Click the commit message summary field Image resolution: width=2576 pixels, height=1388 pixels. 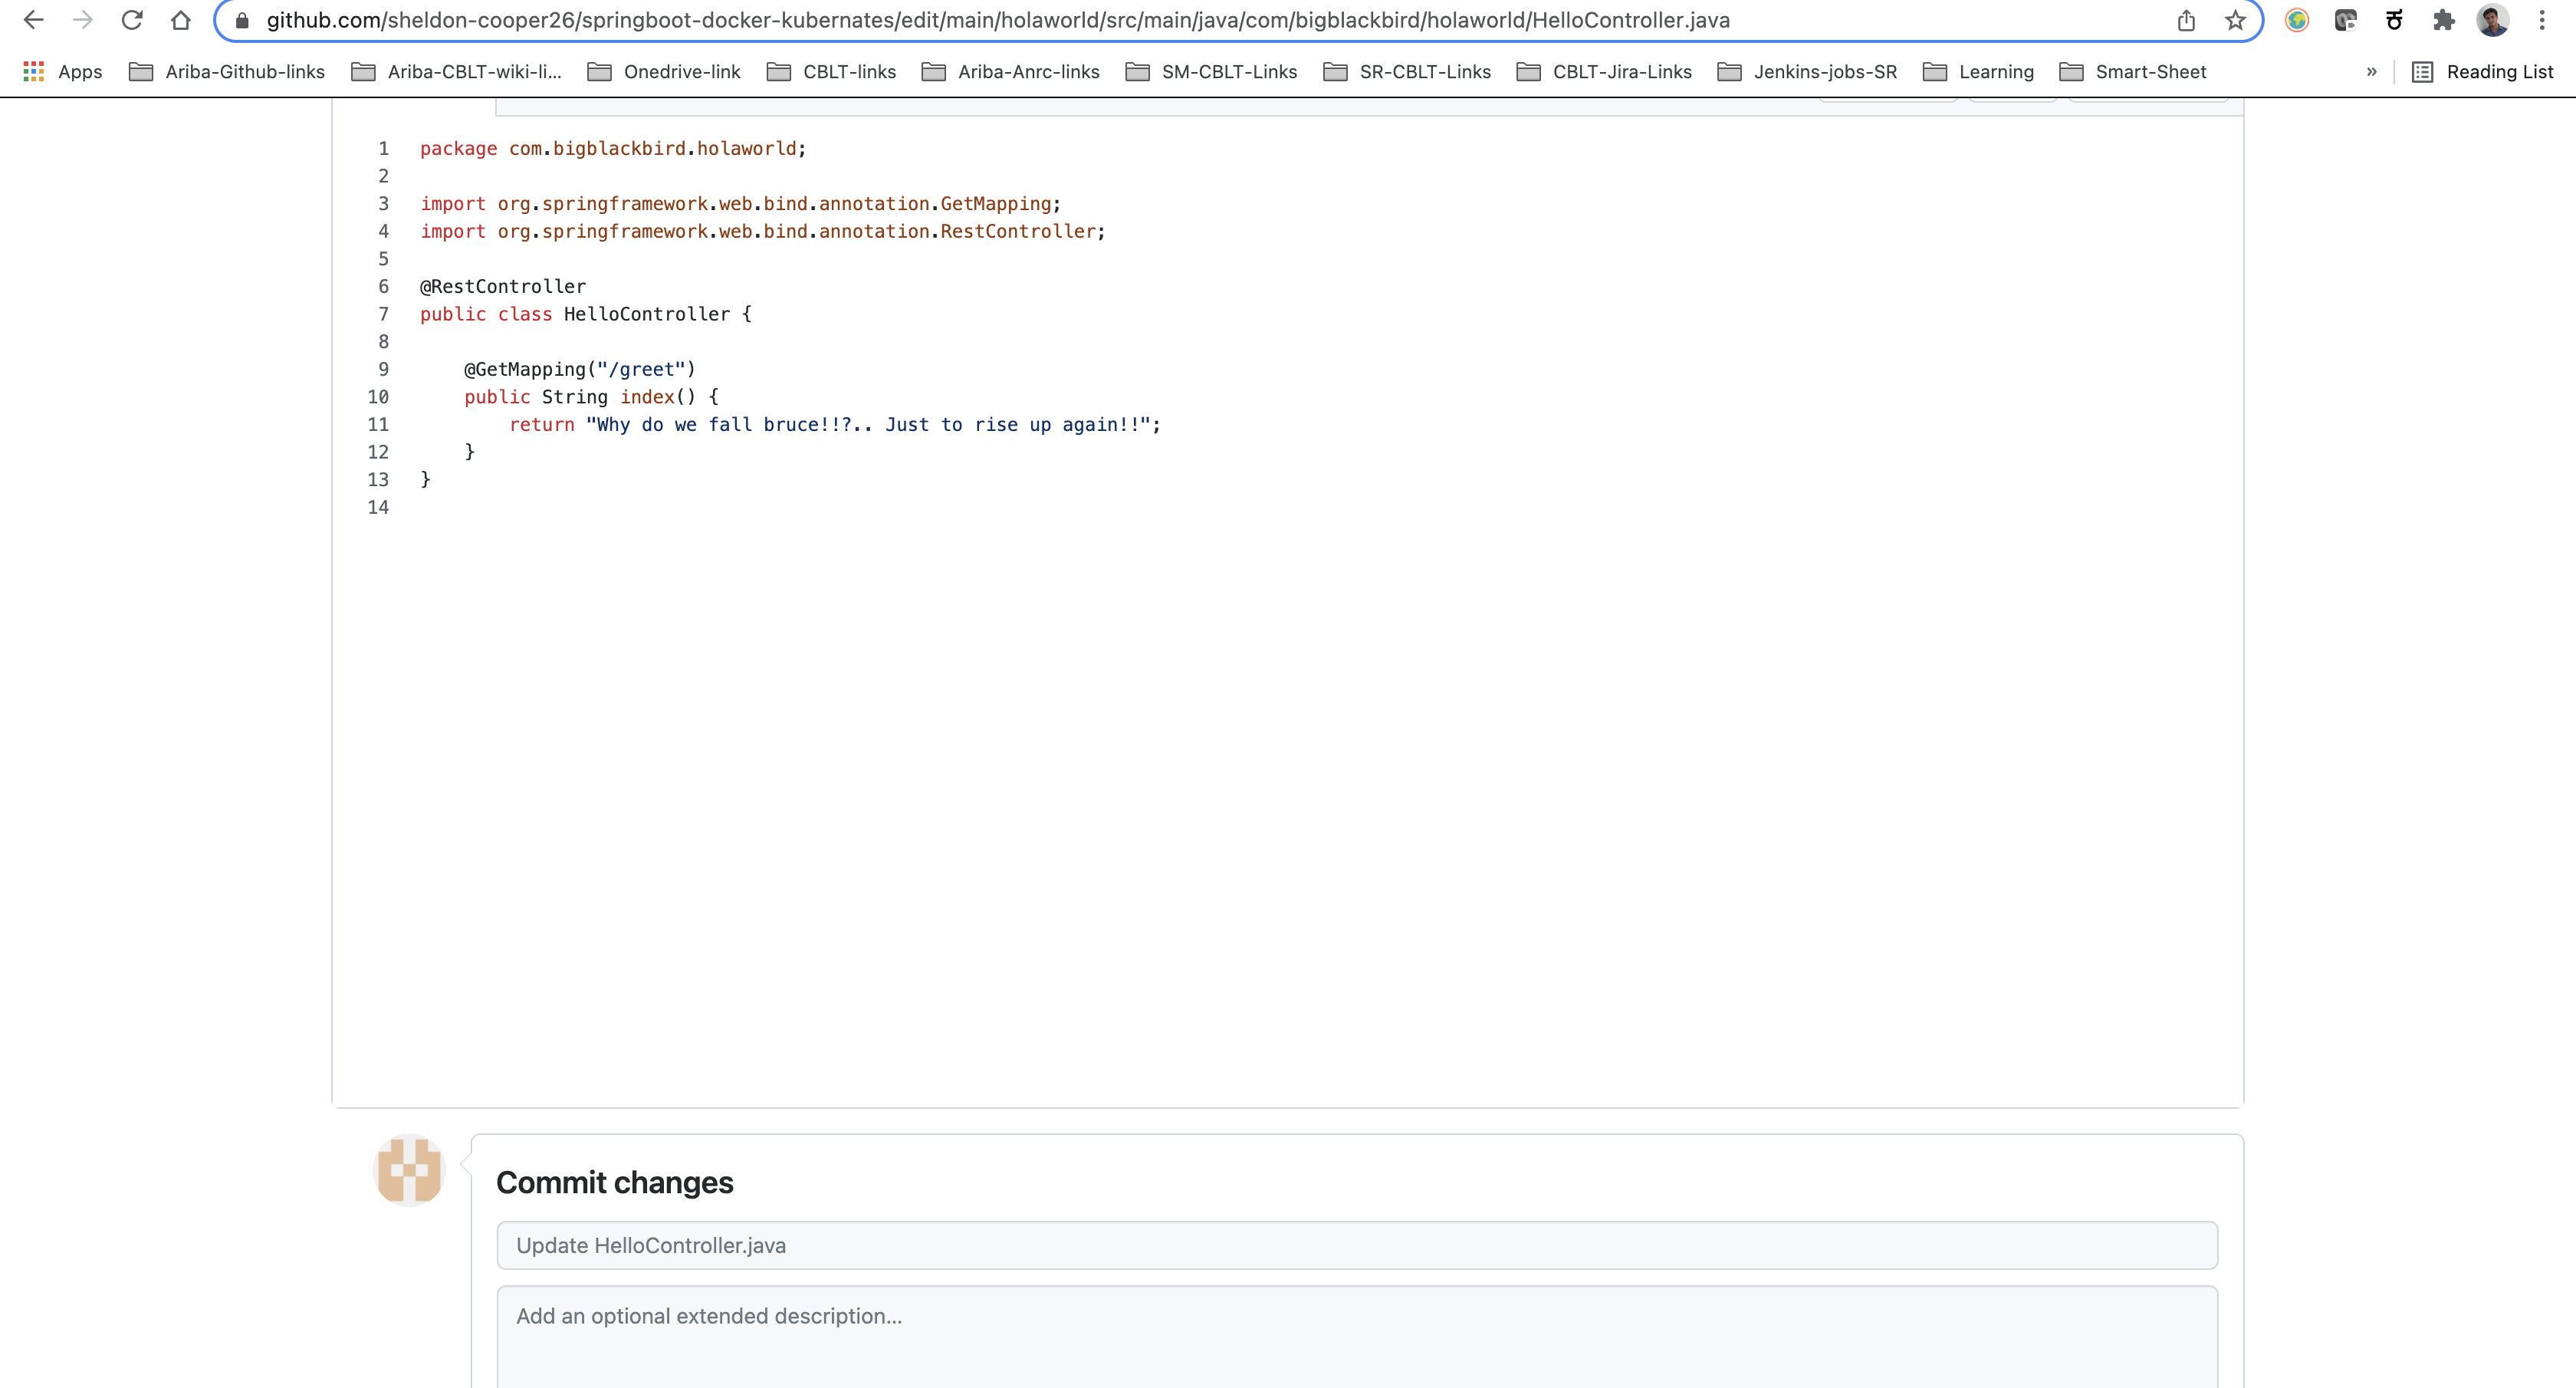1357,1245
